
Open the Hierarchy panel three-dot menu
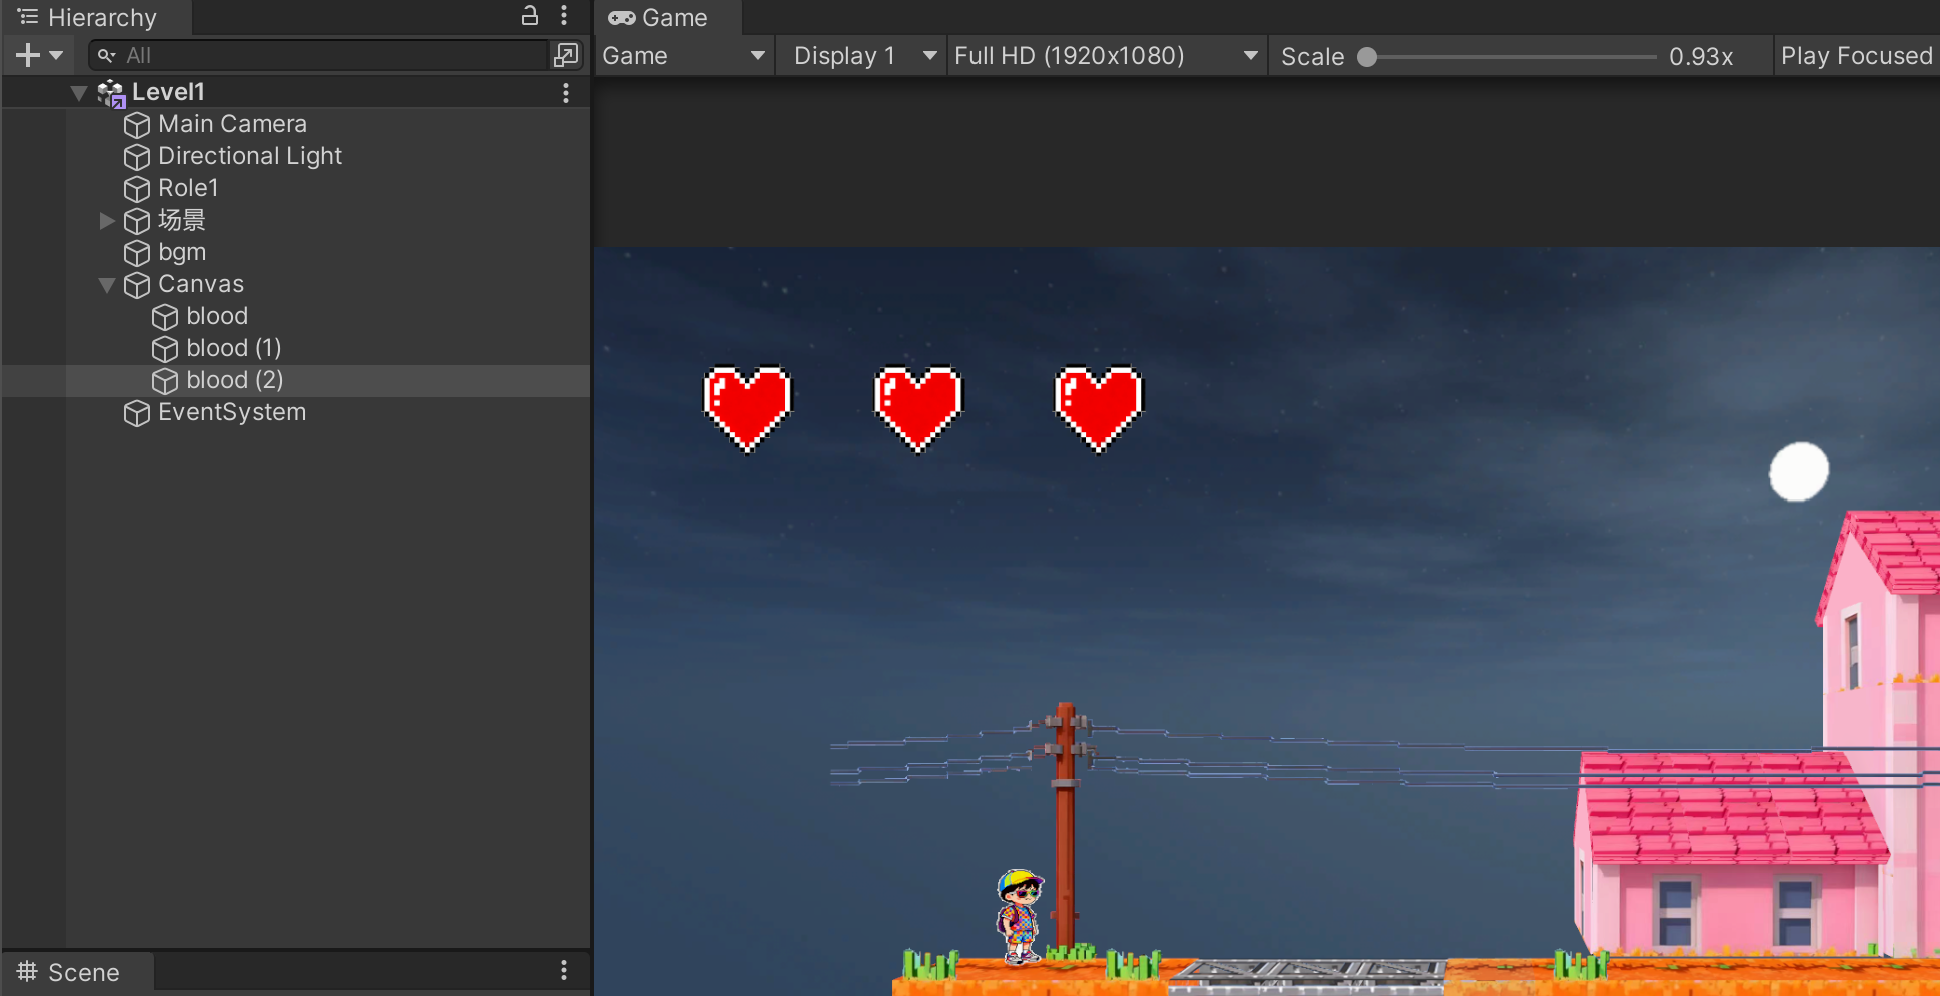(564, 16)
